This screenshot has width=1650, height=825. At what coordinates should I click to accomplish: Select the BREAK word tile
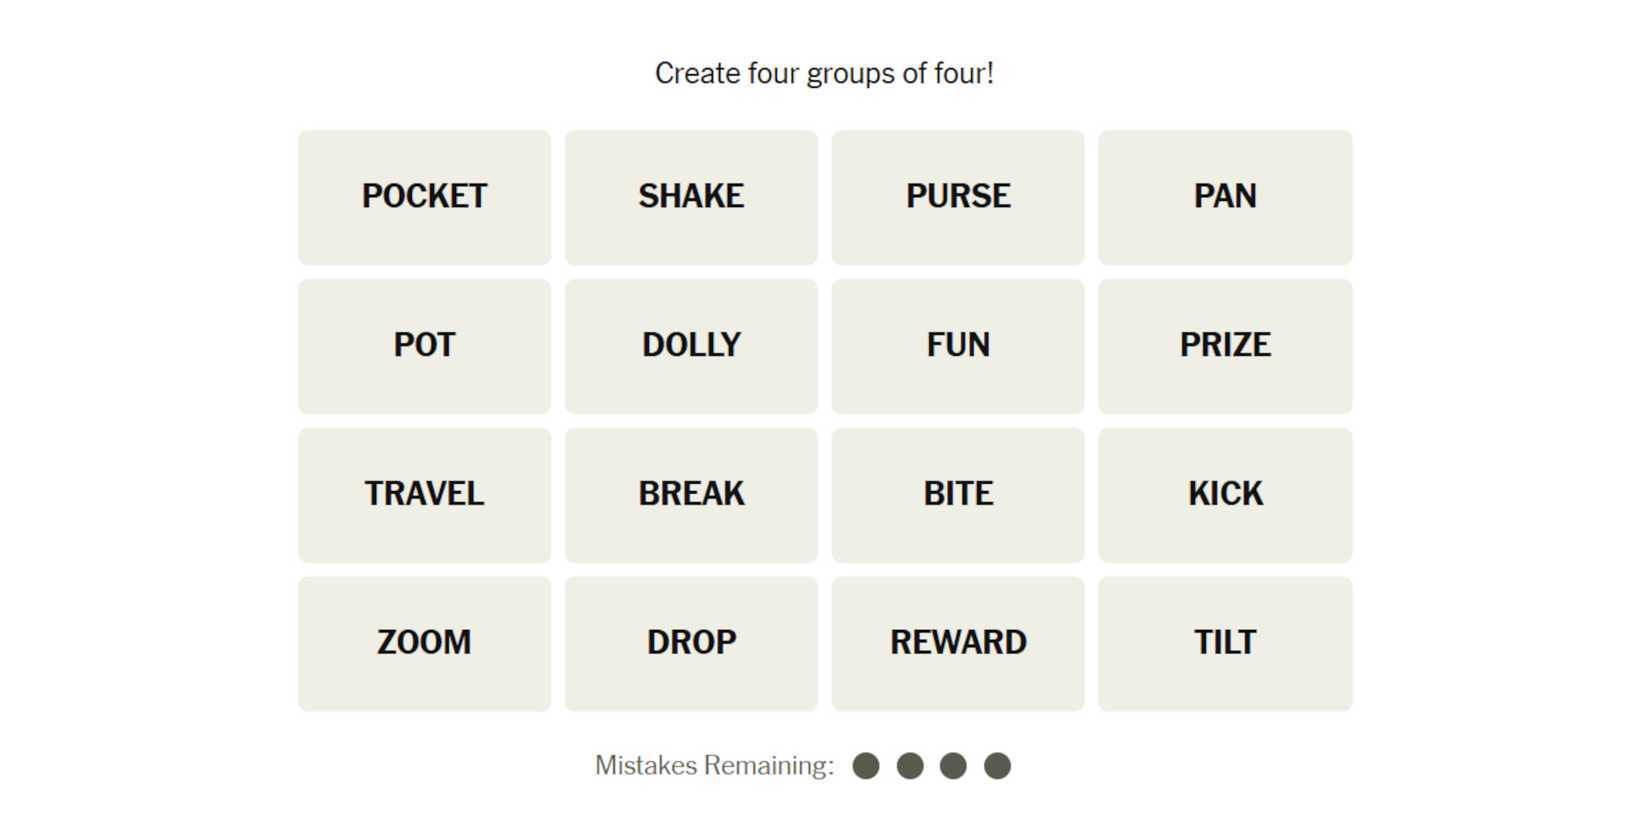(x=691, y=495)
